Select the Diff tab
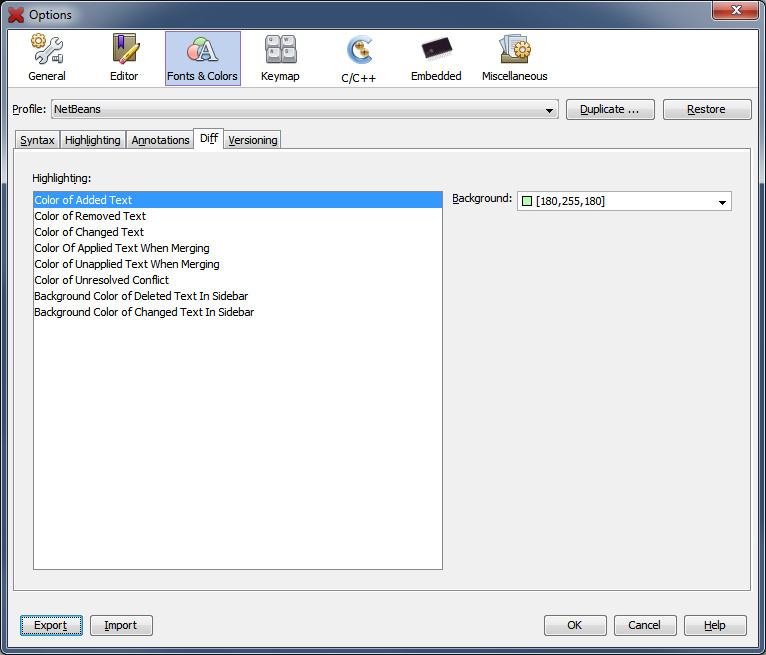The image size is (766, 655). pyautogui.click(x=209, y=139)
